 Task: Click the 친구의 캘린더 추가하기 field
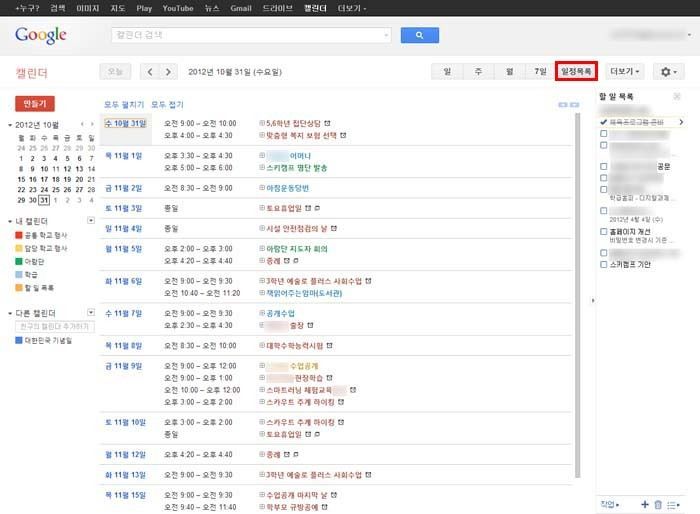pyautogui.click(x=55, y=326)
